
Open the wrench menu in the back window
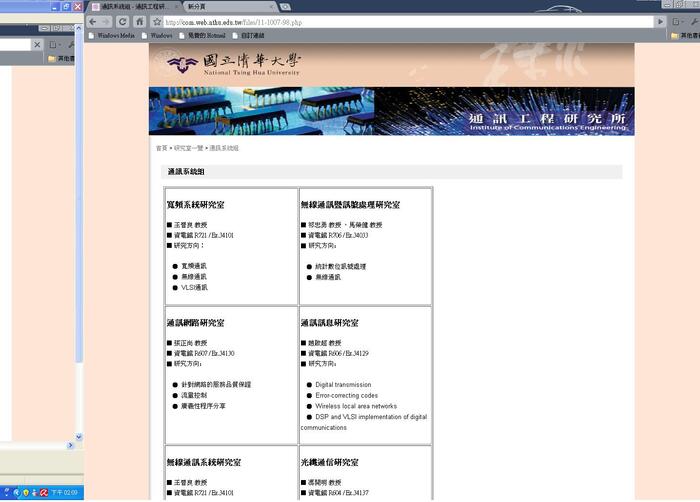coord(71,44)
